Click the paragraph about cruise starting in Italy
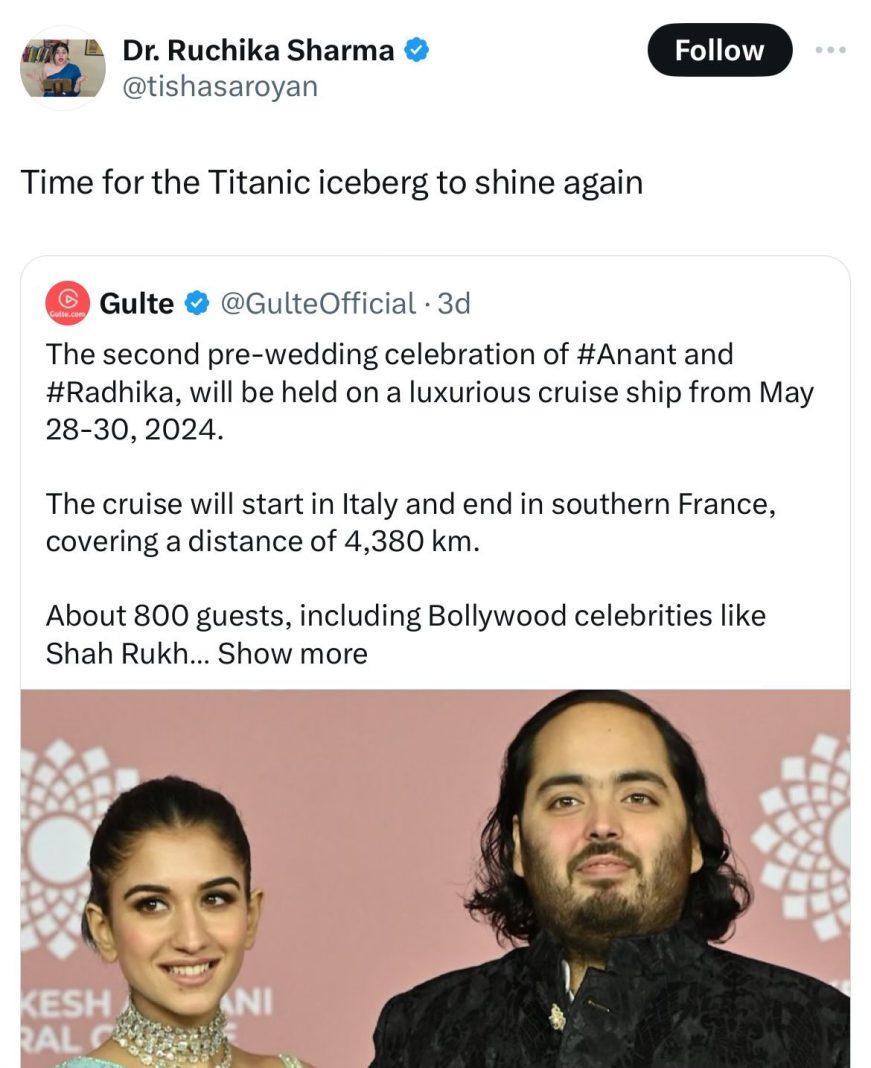 pyautogui.click(x=410, y=522)
